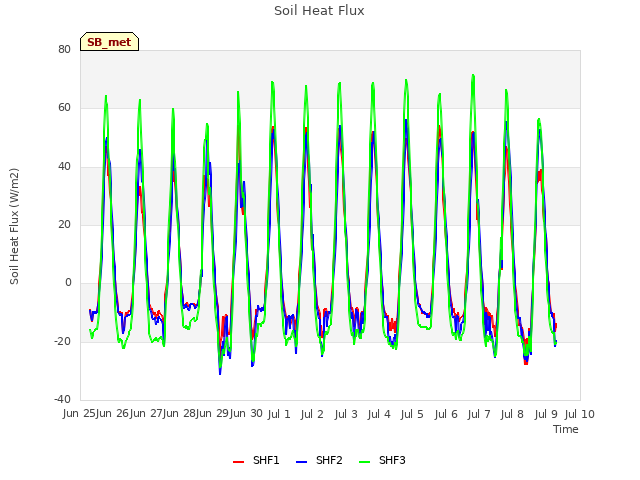Viewport: 640px width, 480px height.
Task: Toggle the SHF3 series in legend
Action: (x=382, y=460)
